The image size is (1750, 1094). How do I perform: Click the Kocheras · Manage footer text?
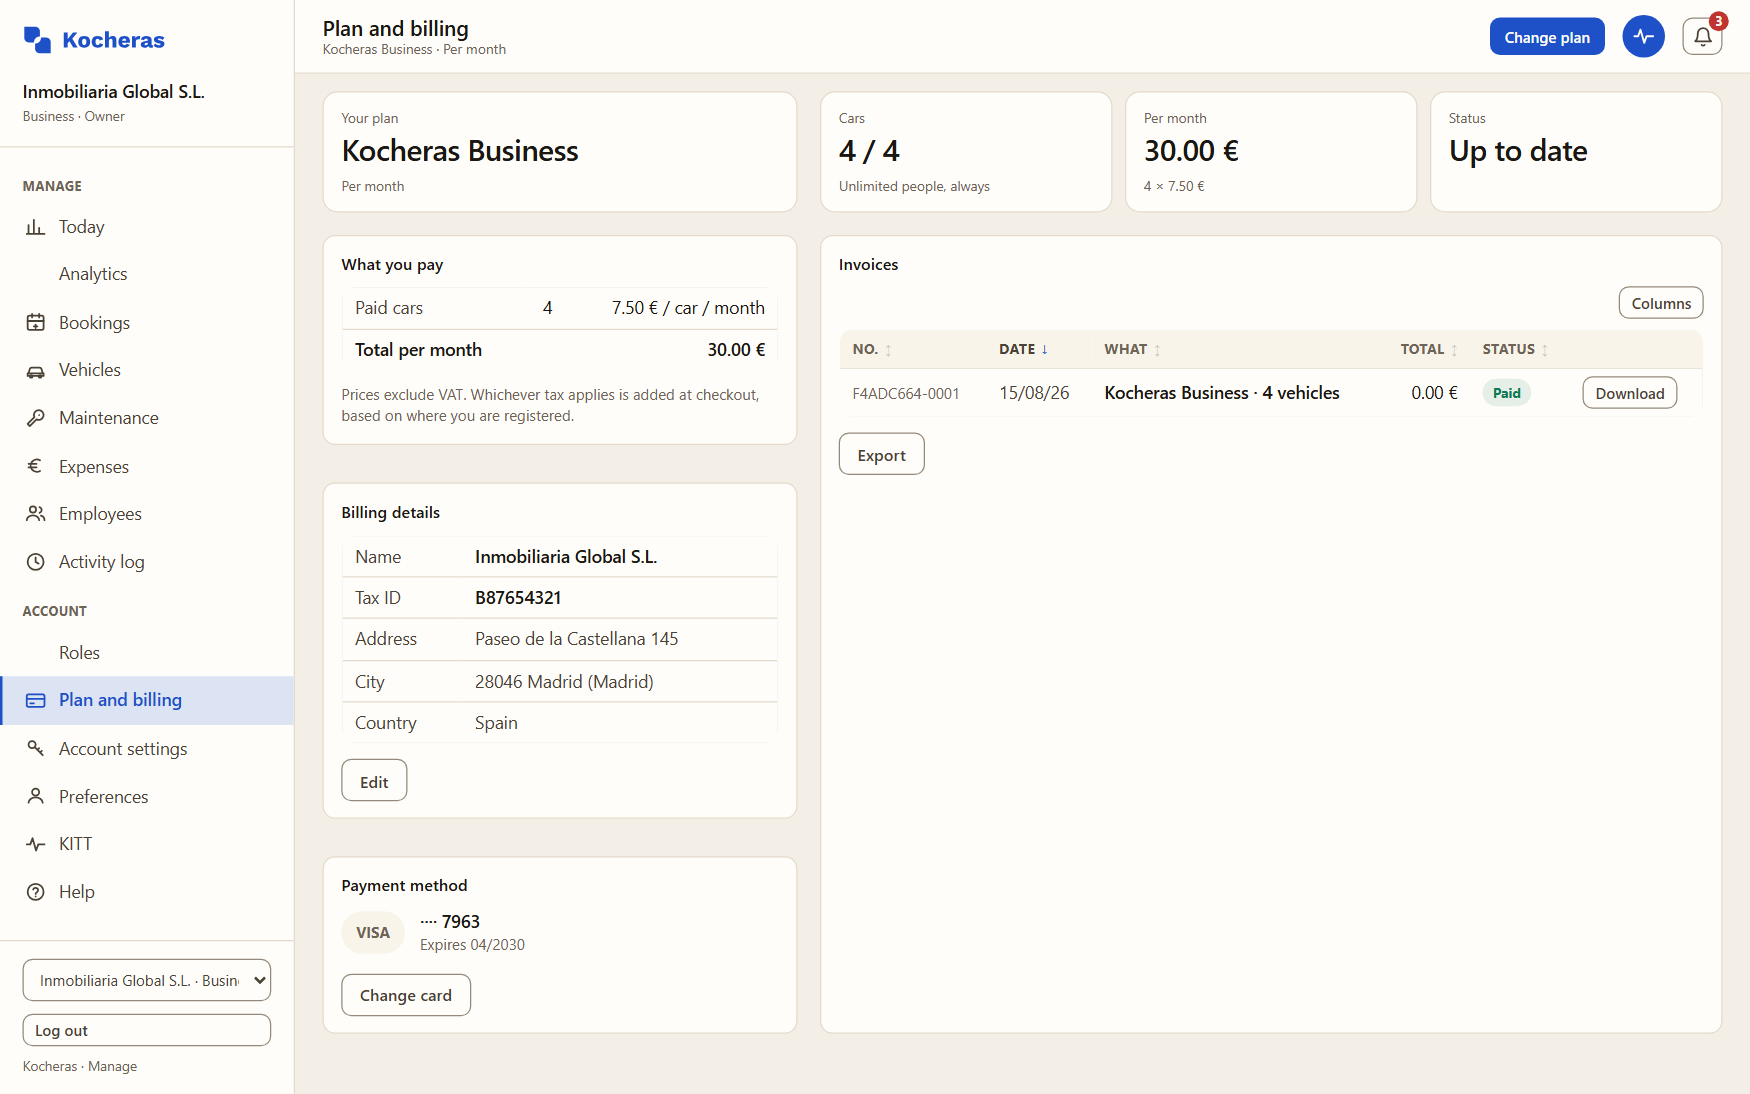80,1067
